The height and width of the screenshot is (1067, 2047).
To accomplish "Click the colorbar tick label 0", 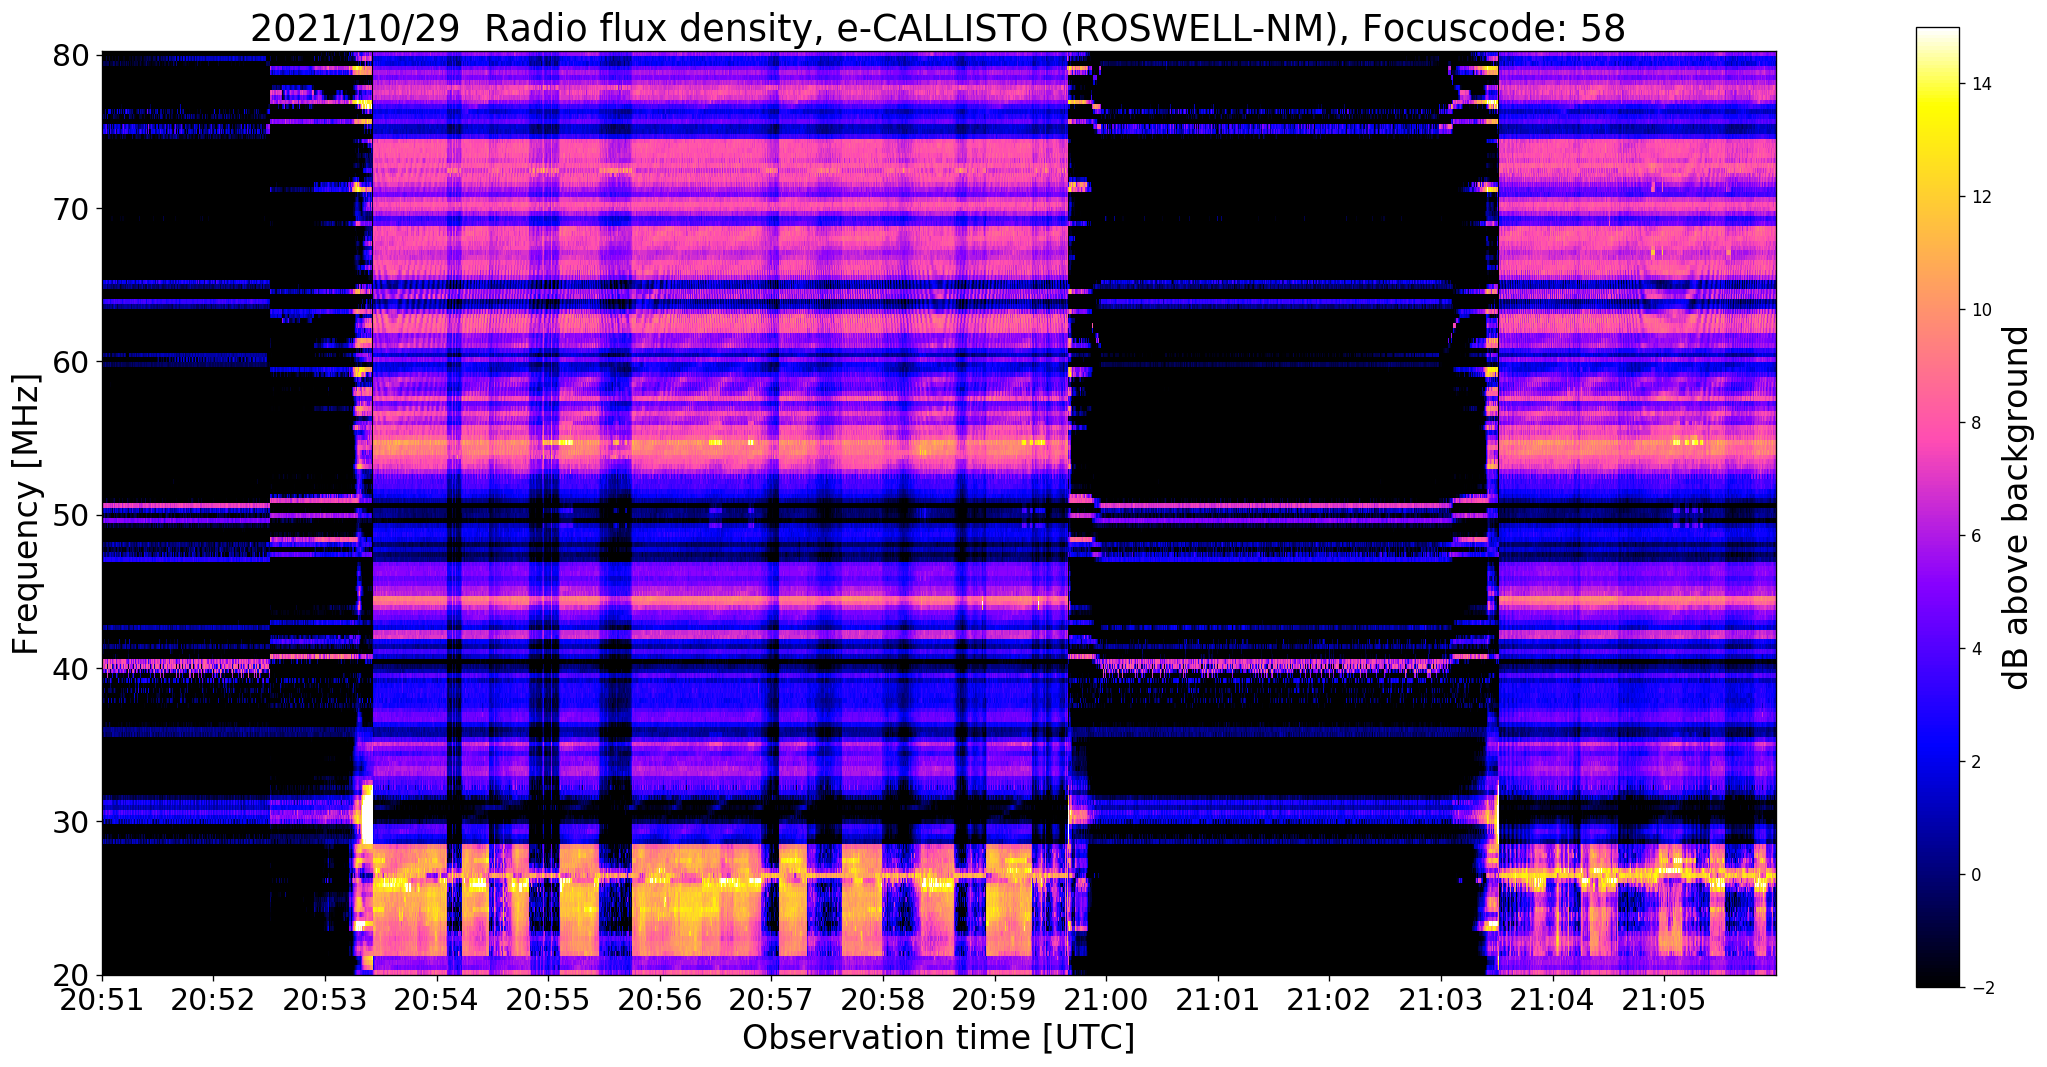I will pos(1975,875).
